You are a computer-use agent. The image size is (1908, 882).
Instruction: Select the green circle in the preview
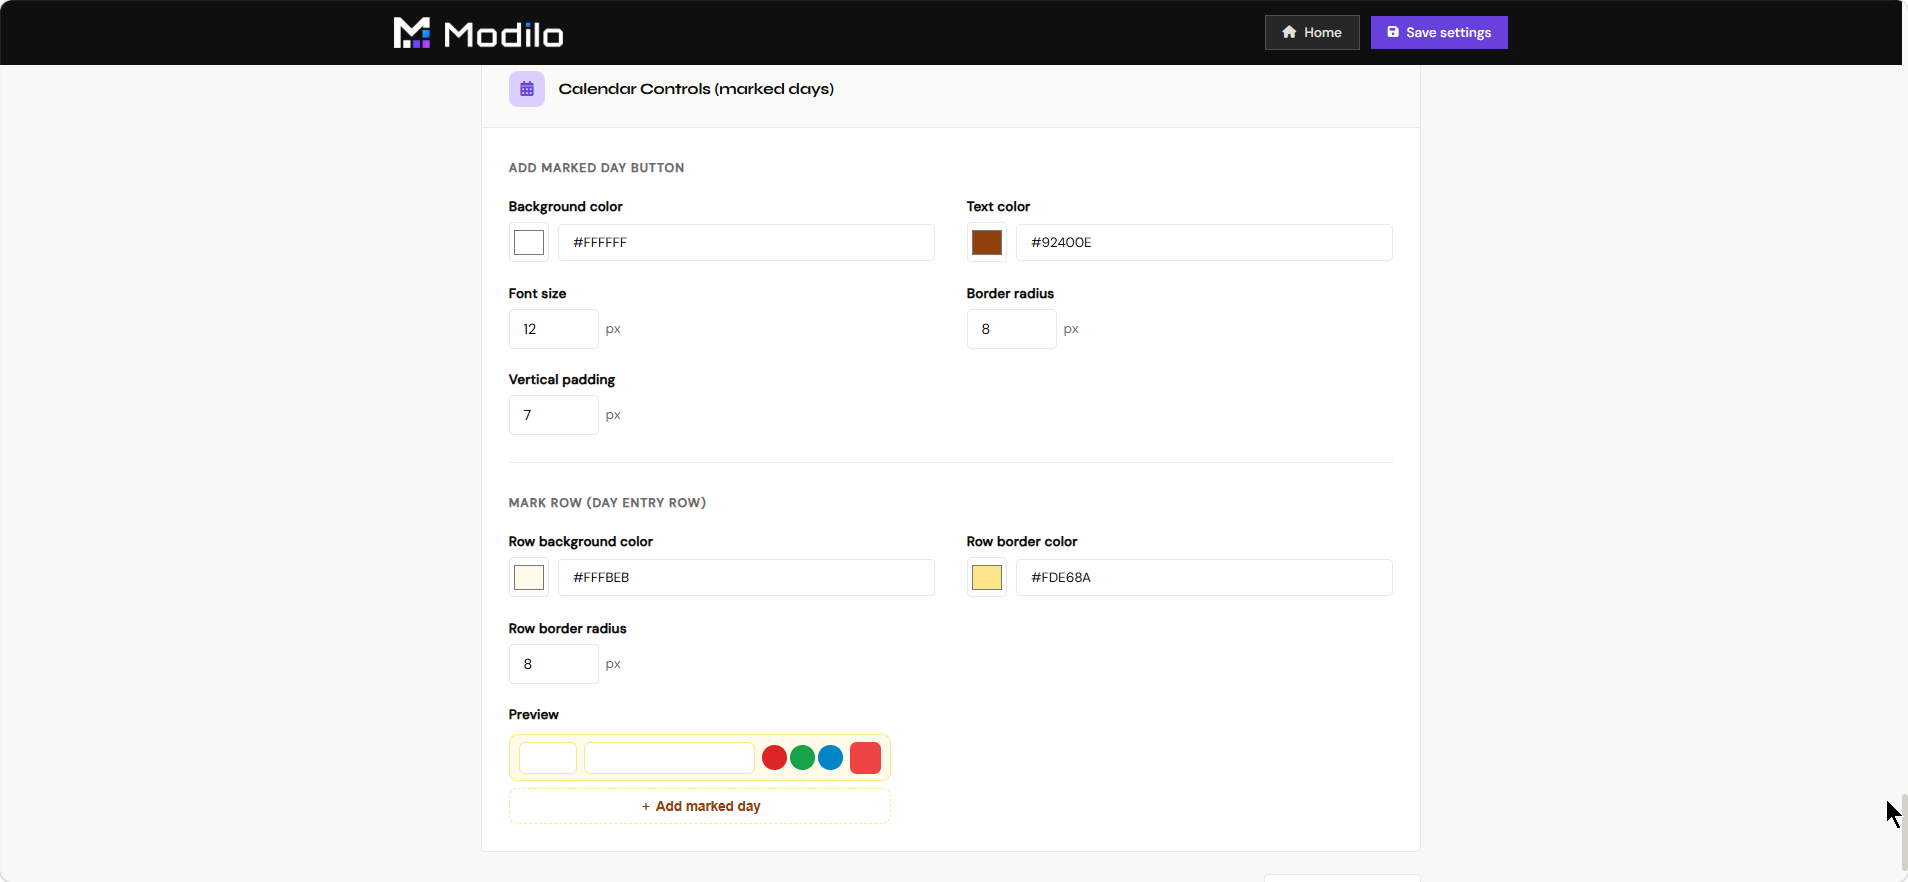(x=802, y=758)
